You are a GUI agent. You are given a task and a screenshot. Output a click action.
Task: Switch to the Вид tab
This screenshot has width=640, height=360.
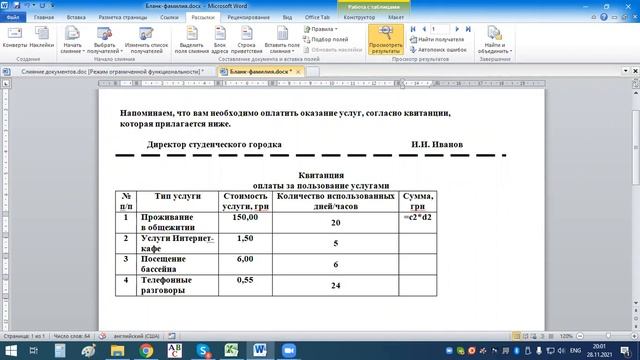[287, 18]
